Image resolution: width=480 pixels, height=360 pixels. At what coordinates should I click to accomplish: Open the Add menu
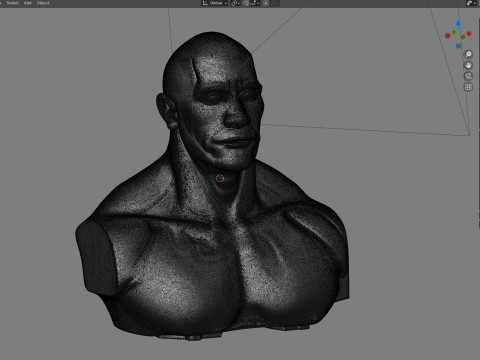[28, 3]
